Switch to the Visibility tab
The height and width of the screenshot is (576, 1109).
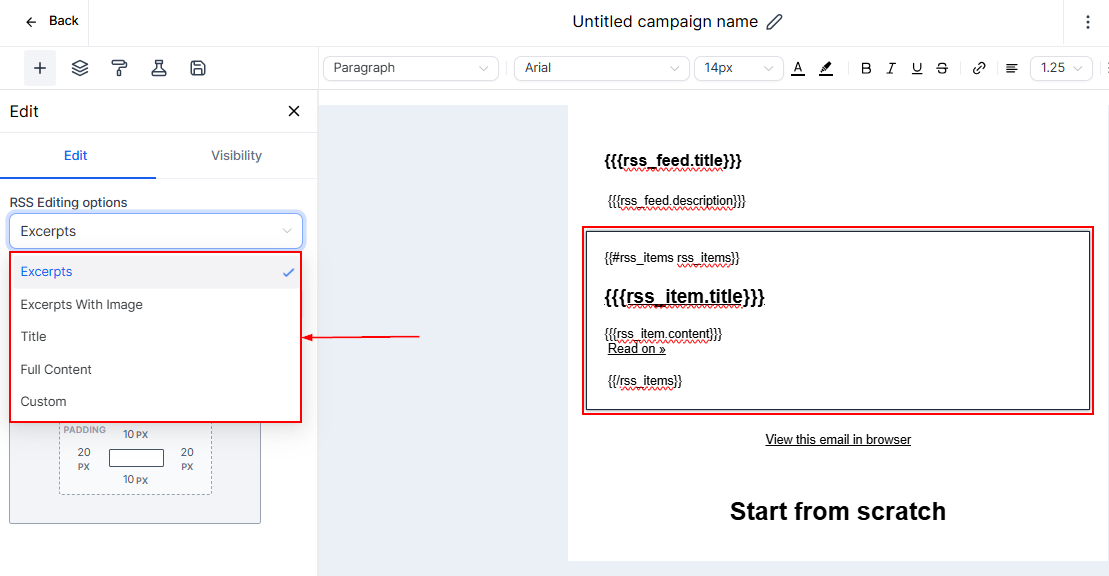tap(236, 156)
